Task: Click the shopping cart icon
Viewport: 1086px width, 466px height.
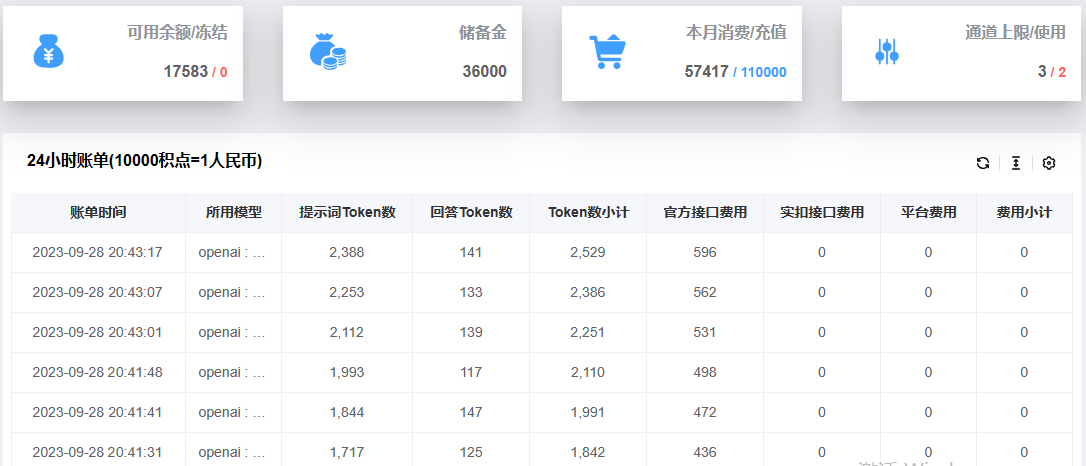Action: coord(607,51)
